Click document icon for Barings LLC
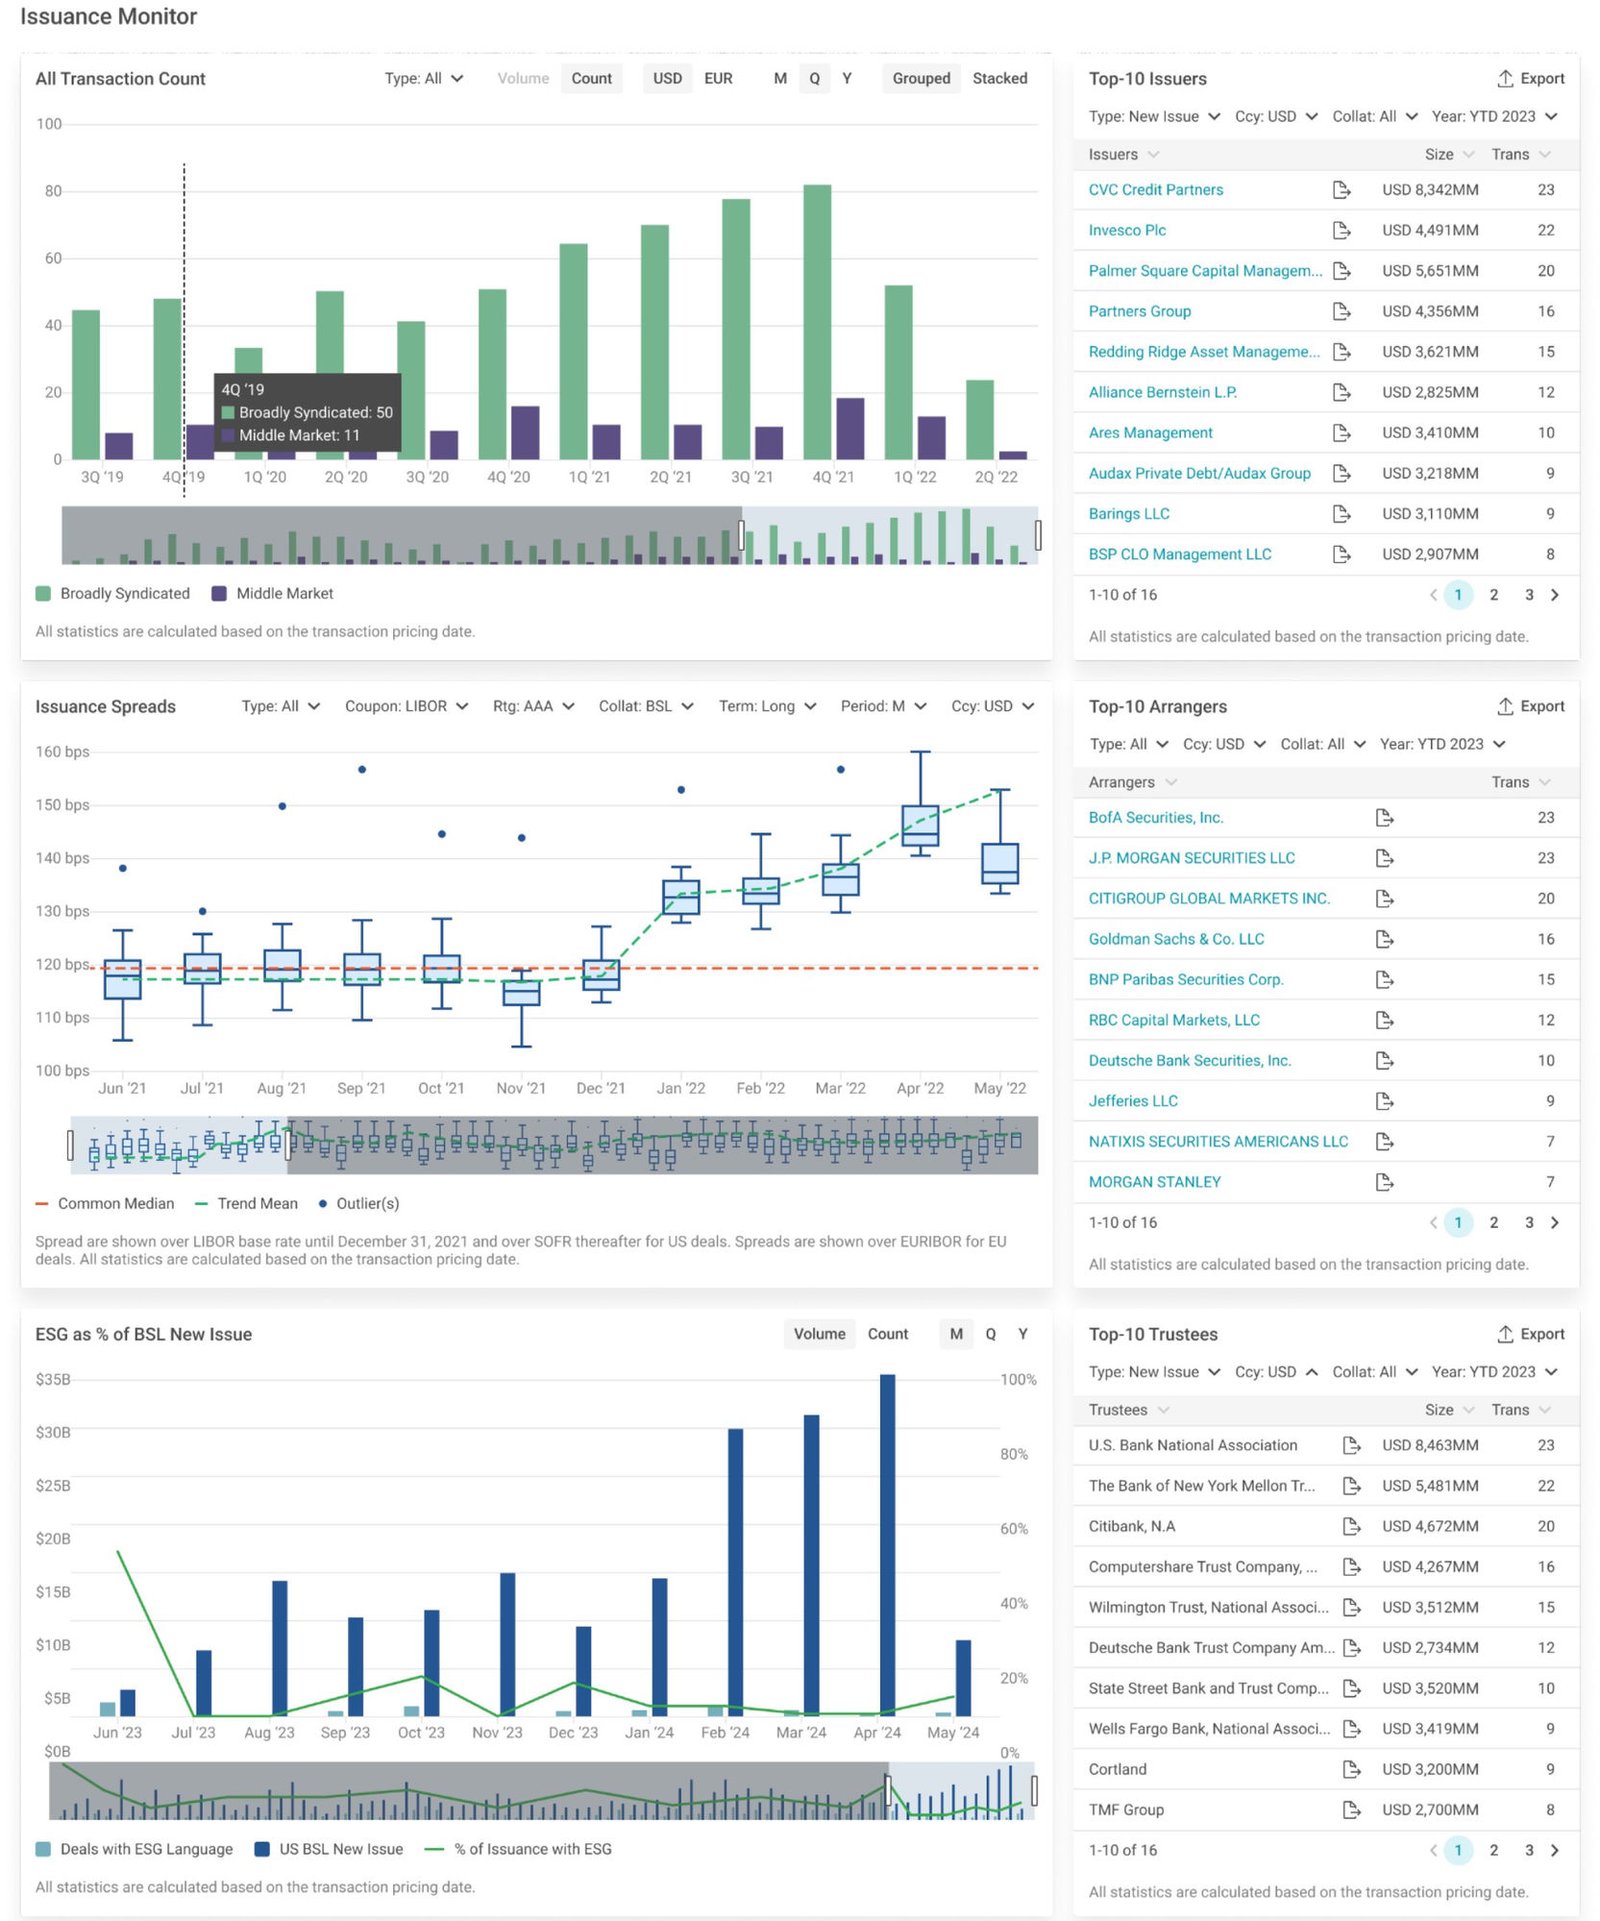 pos(1341,514)
